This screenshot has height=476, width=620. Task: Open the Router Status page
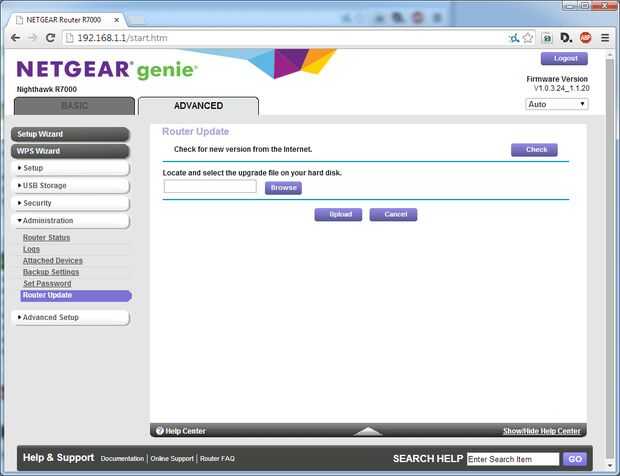47,238
